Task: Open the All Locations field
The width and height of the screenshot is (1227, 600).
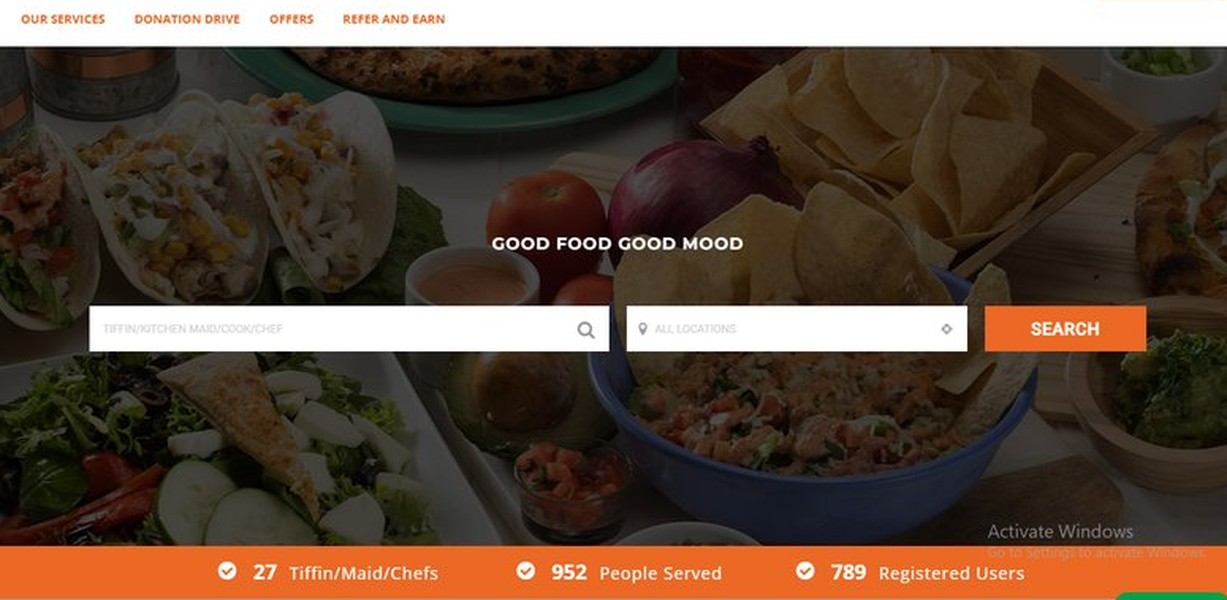Action: point(797,329)
